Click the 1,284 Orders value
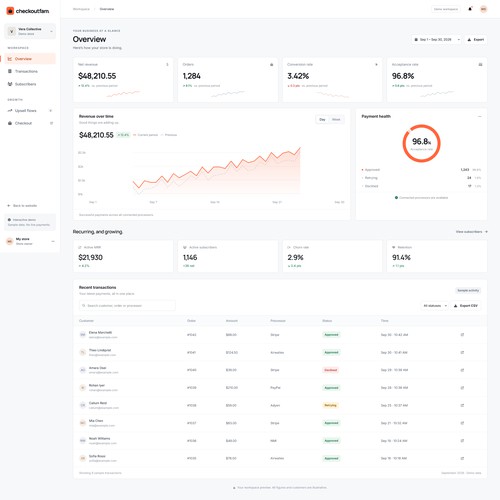Image resolution: width=500 pixels, height=500 pixels. pyautogui.click(x=192, y=76)
